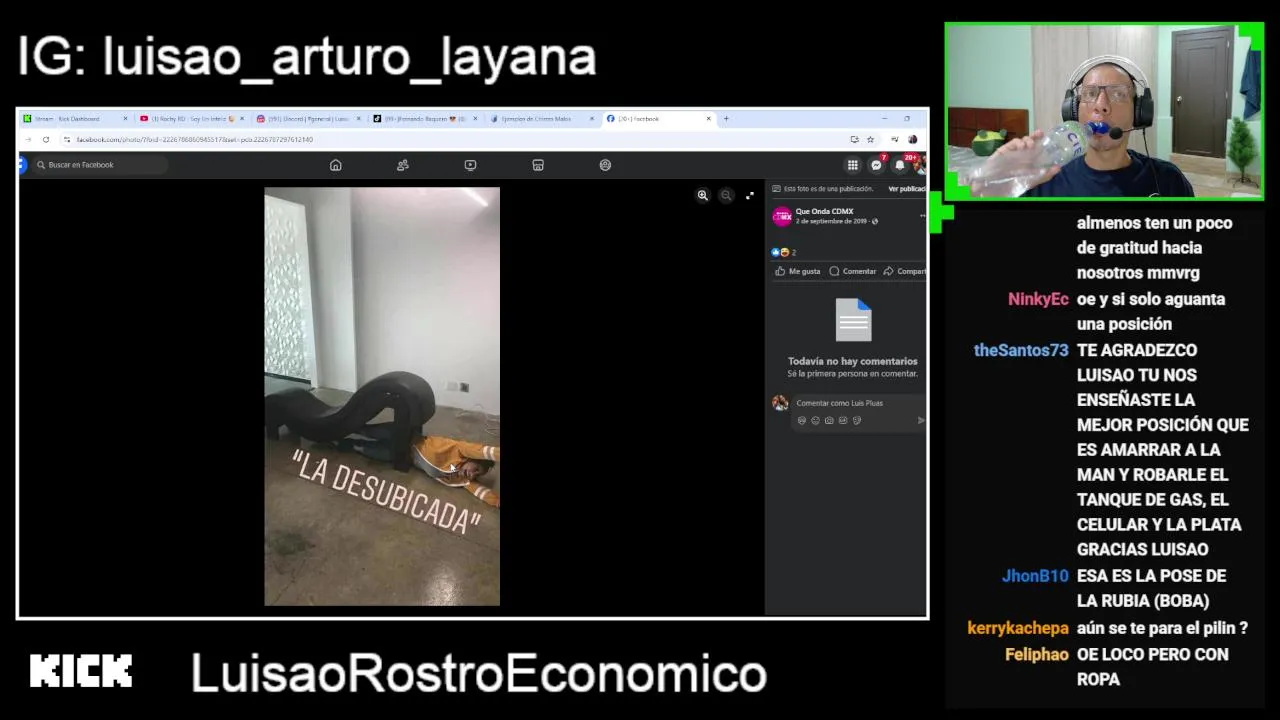Screen dimensions: 1280x720
Task: Add a sticker to the comment
Action: click(x=857, y=421)
